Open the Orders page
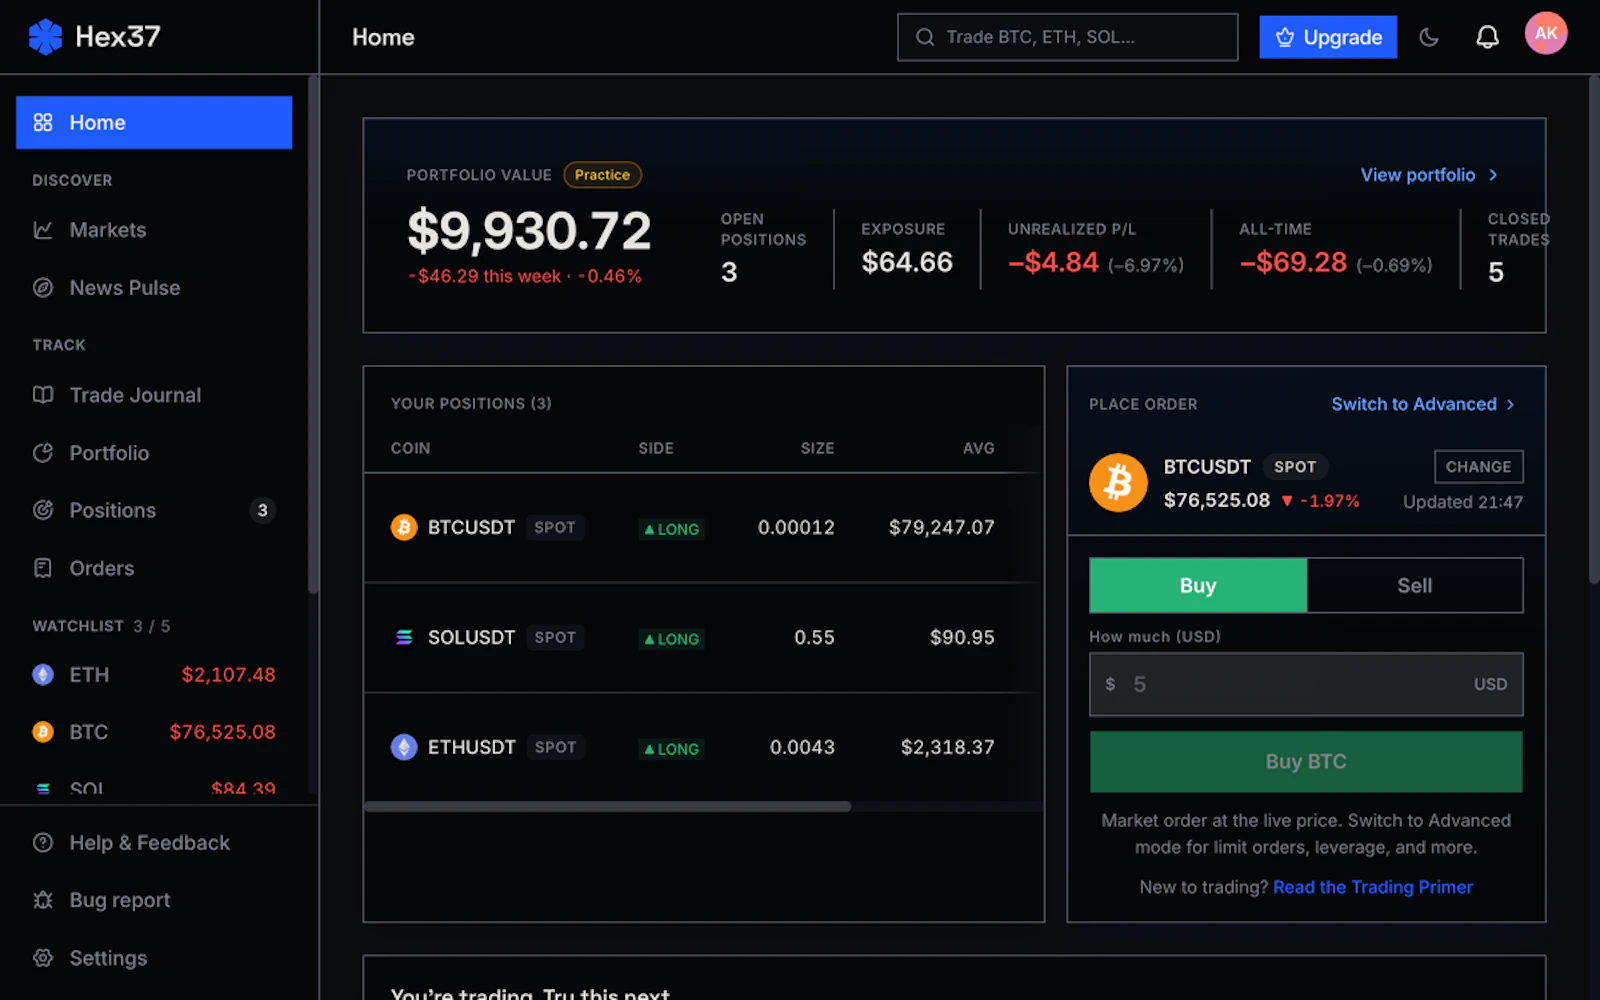 pos(154,568)
